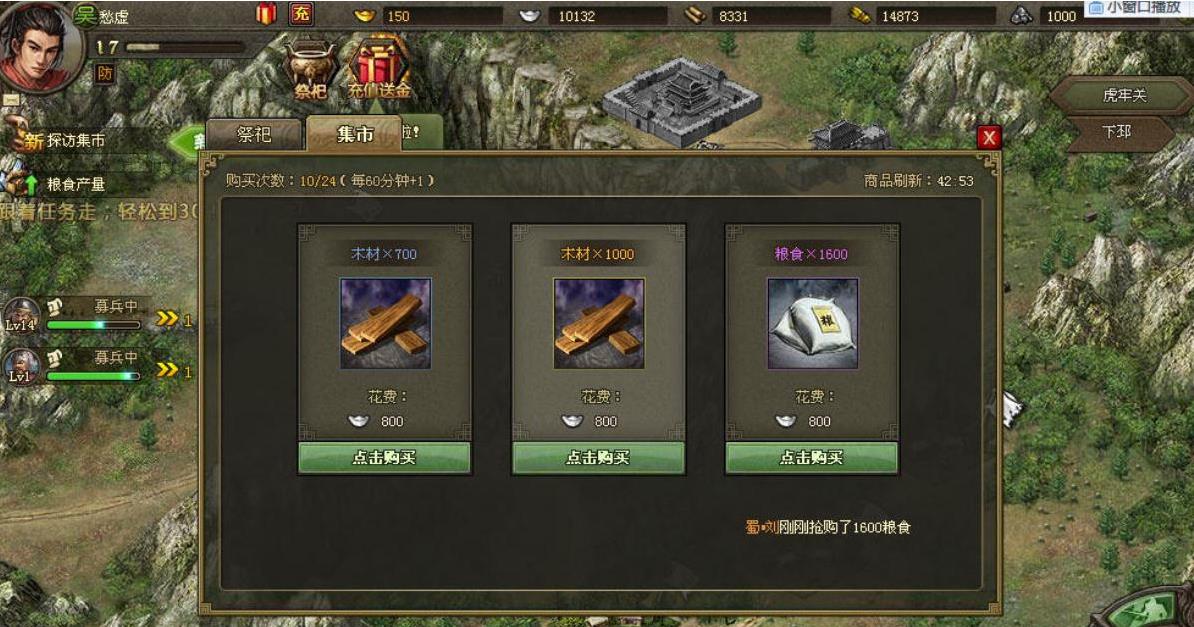Select the 粮食×1600 grain sack image
The image size is (1194, 627).
click(x=812, y=324)
